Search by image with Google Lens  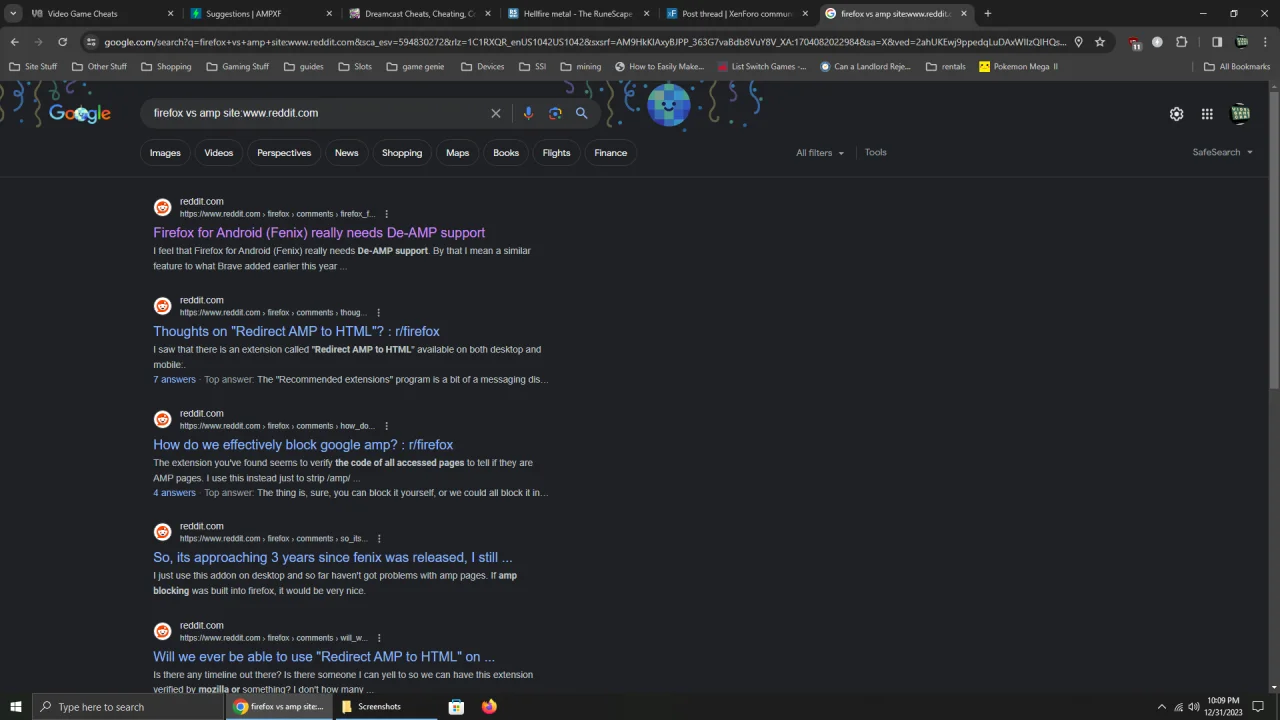point(555,113)
